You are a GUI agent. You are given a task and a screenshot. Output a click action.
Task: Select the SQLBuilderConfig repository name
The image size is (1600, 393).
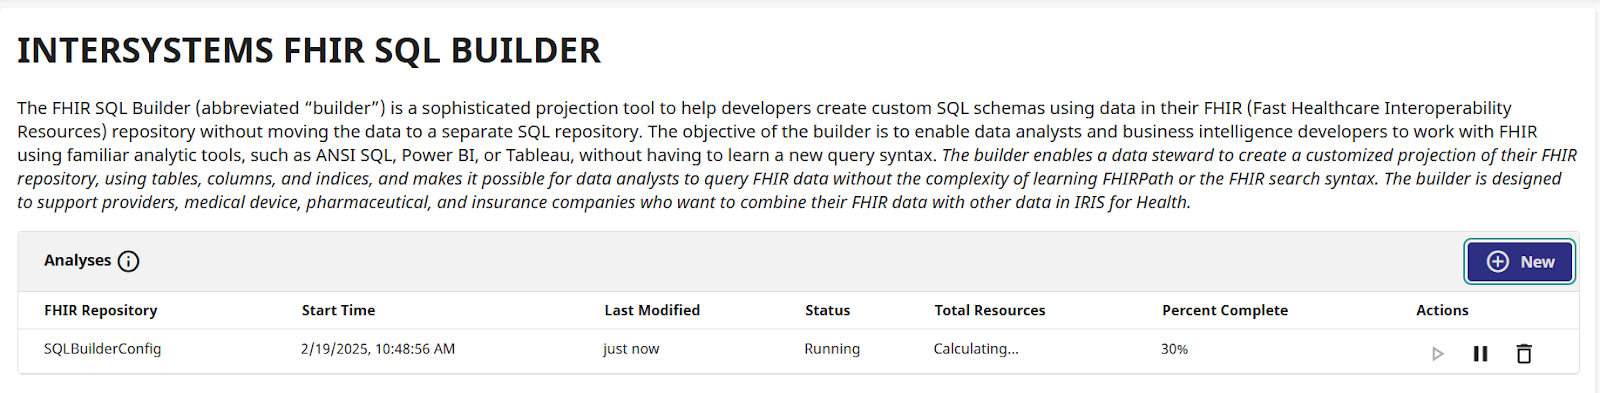(x=102, y=349)
